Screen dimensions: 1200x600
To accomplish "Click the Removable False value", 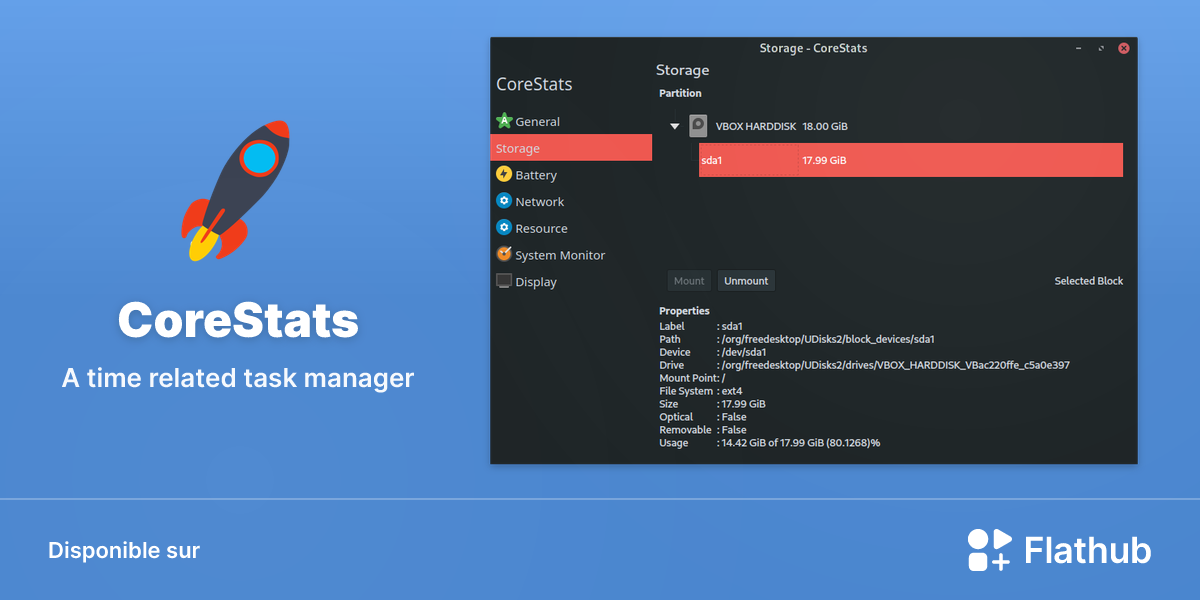I will click(x=734, y=430).
